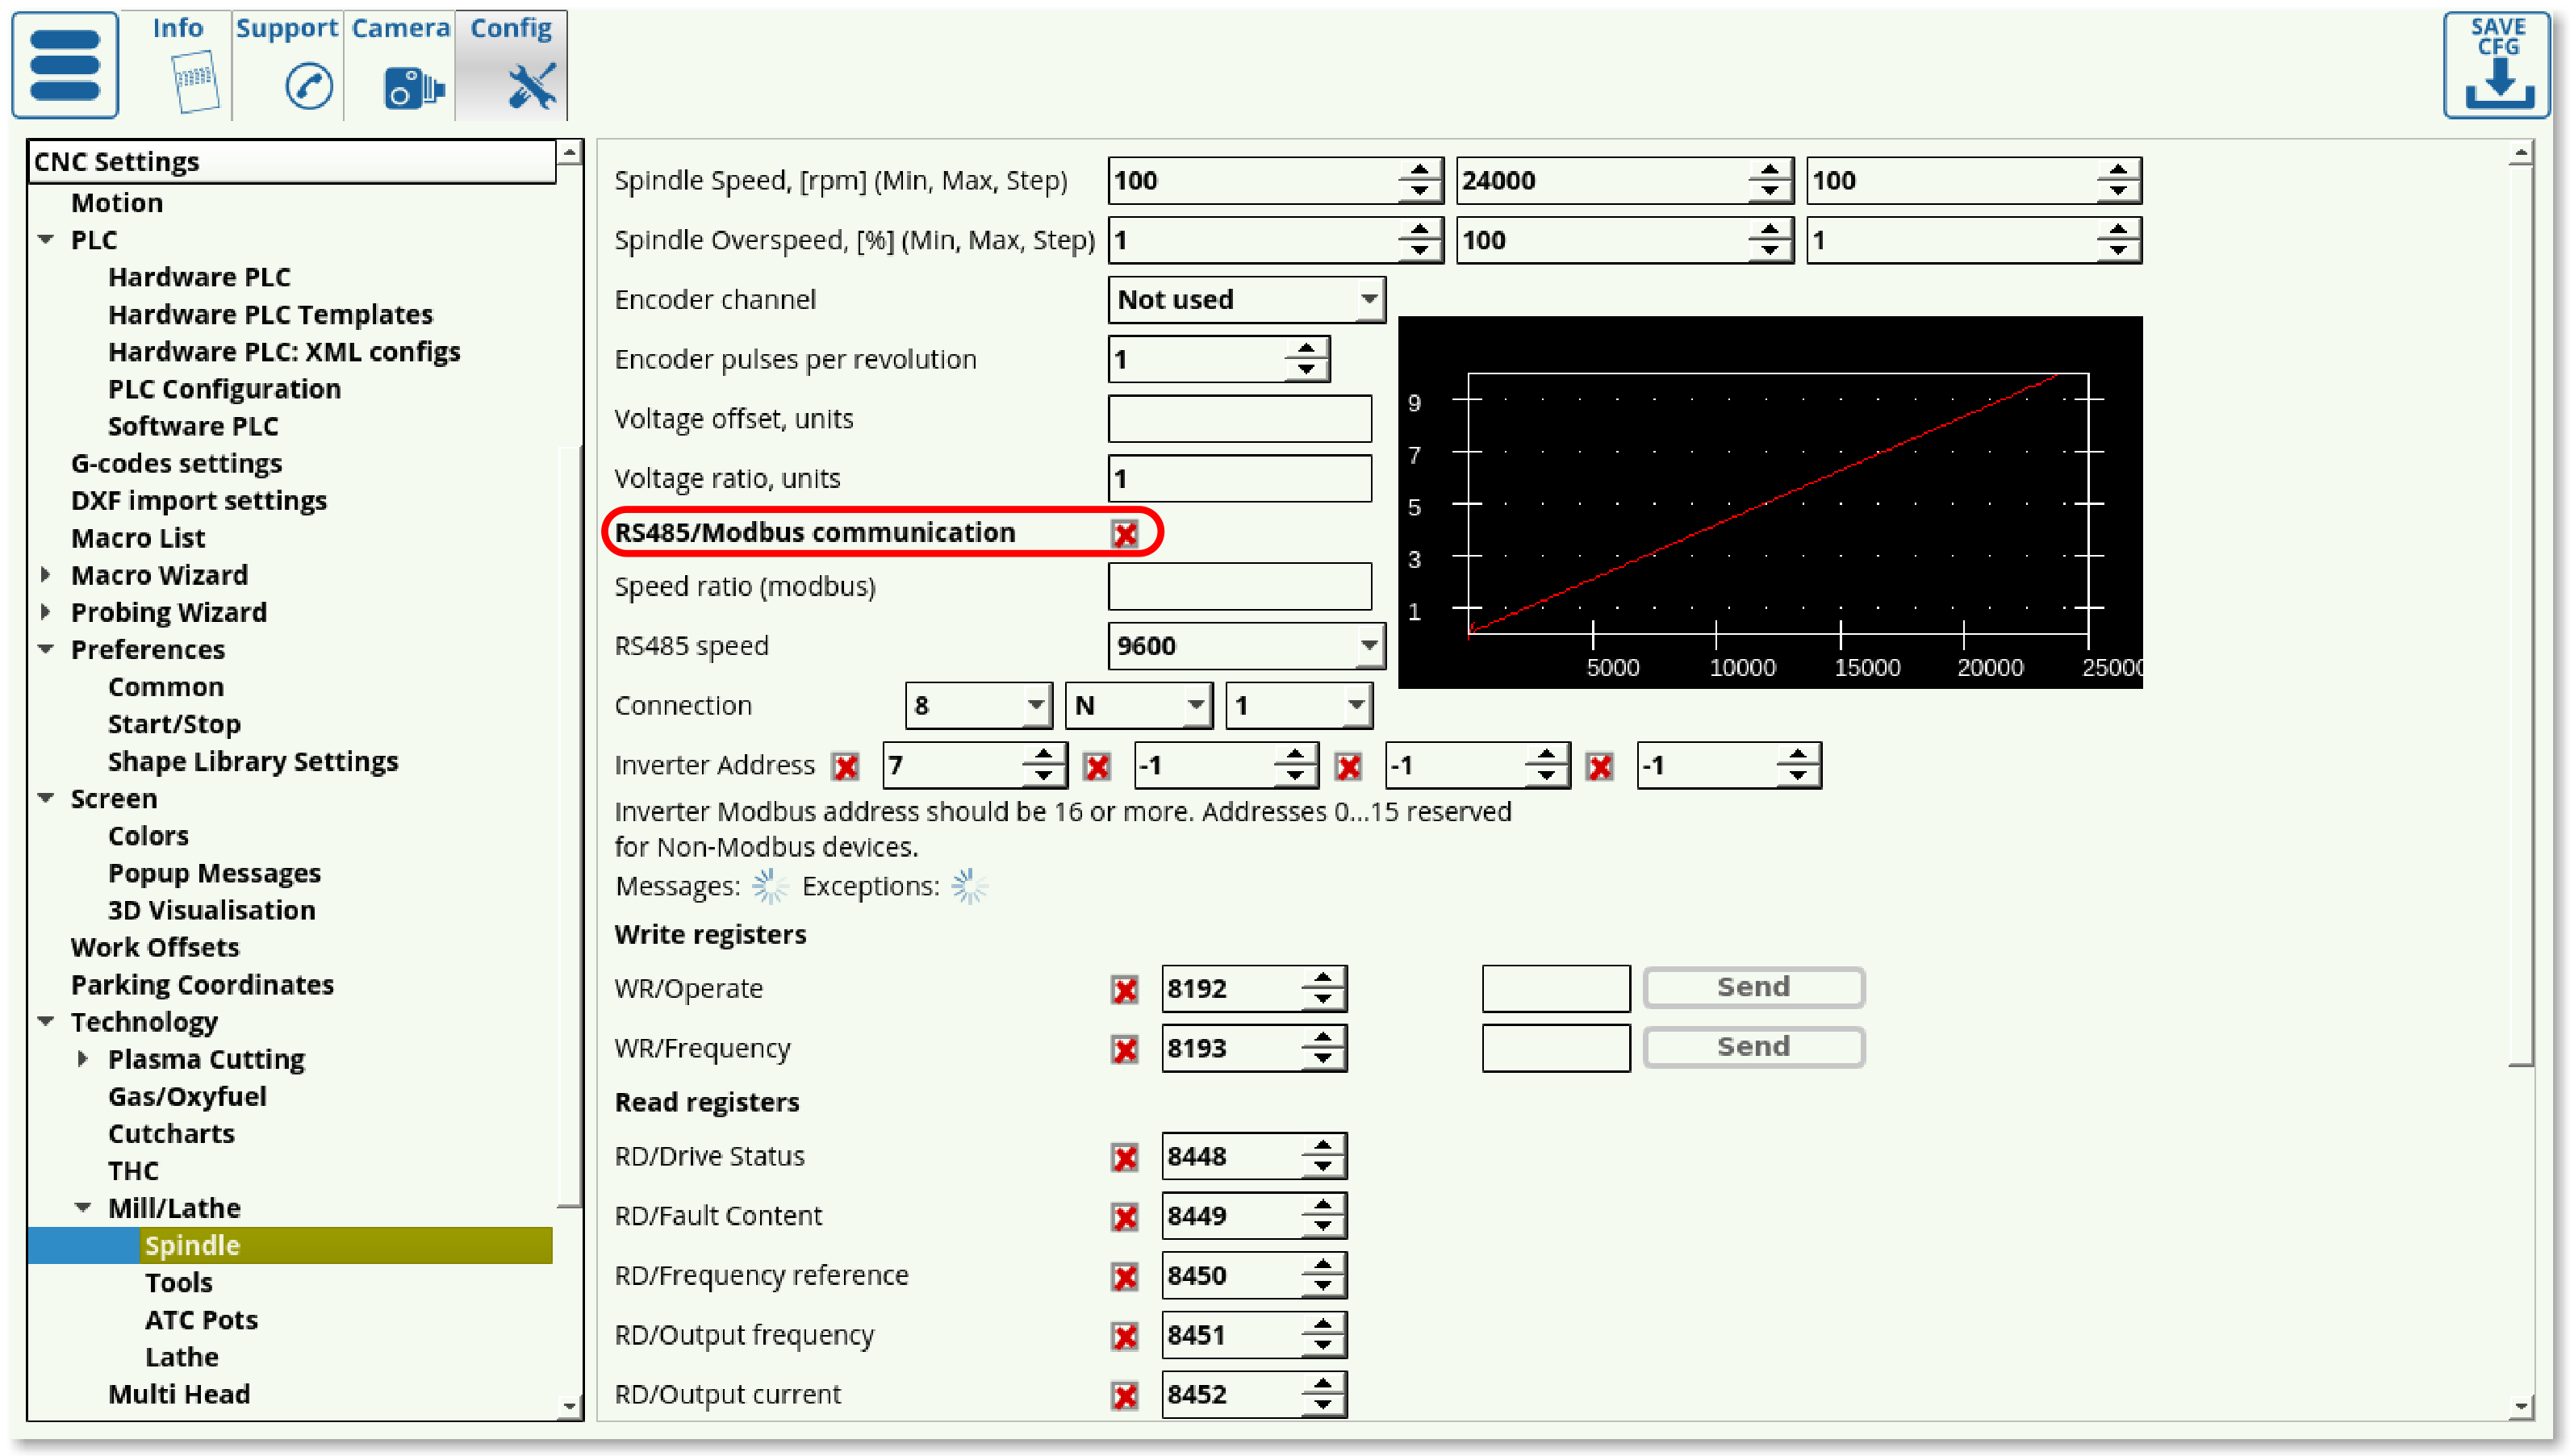Open the Camera icon
The width and height of the screenshot is (2570, 1456).
[412, 88]
